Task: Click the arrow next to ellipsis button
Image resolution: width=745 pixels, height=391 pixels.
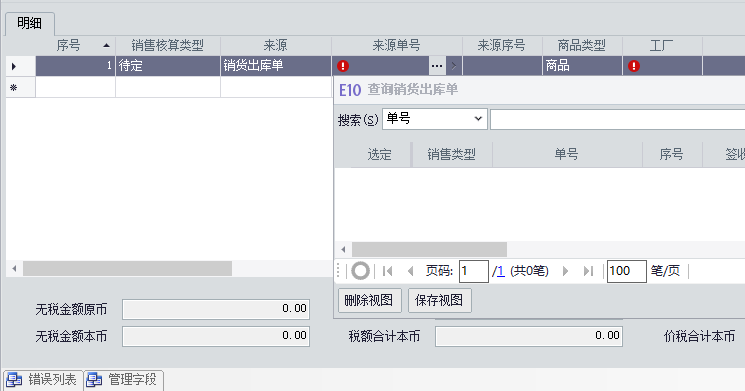Action: (454, 66)
